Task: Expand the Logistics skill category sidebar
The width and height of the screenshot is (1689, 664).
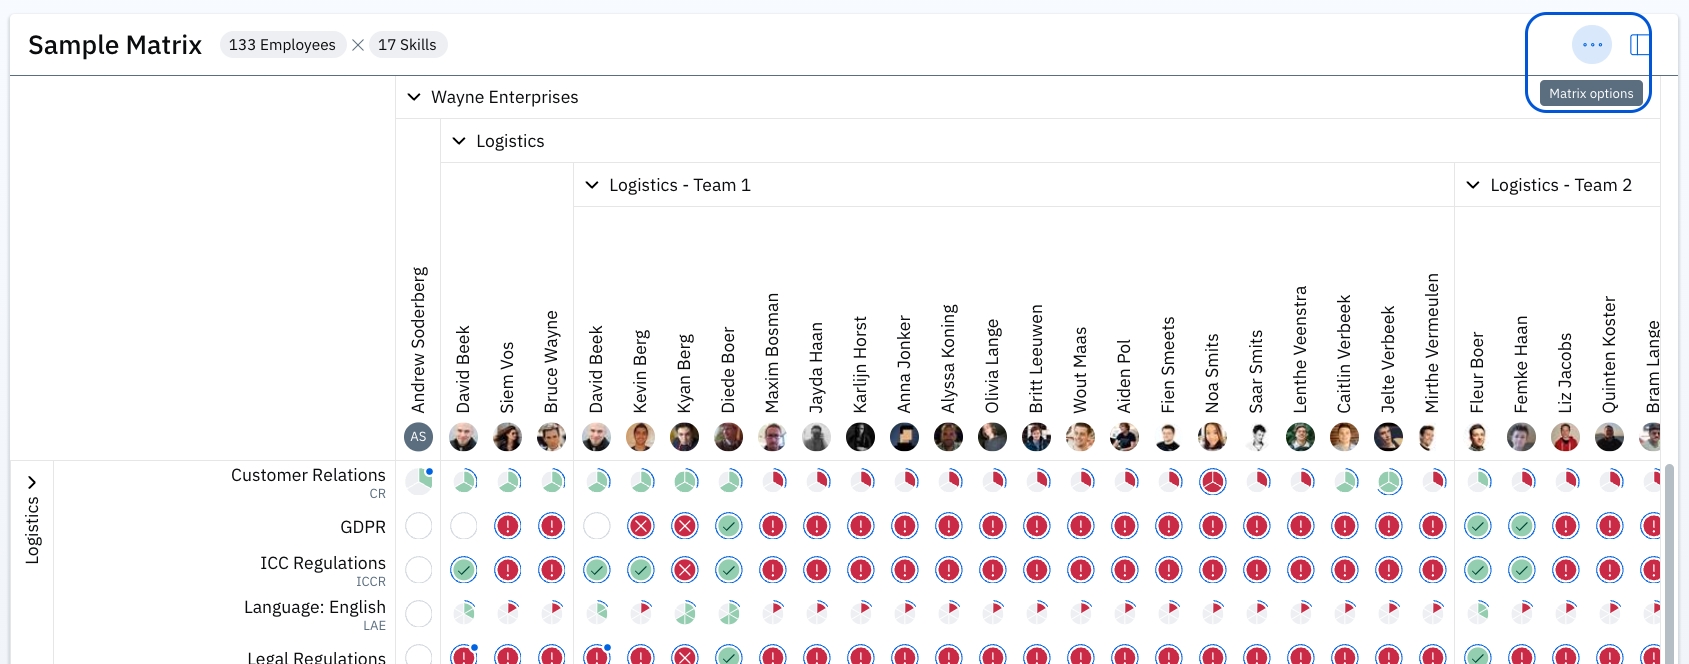Action: click(x=32, y=482)
